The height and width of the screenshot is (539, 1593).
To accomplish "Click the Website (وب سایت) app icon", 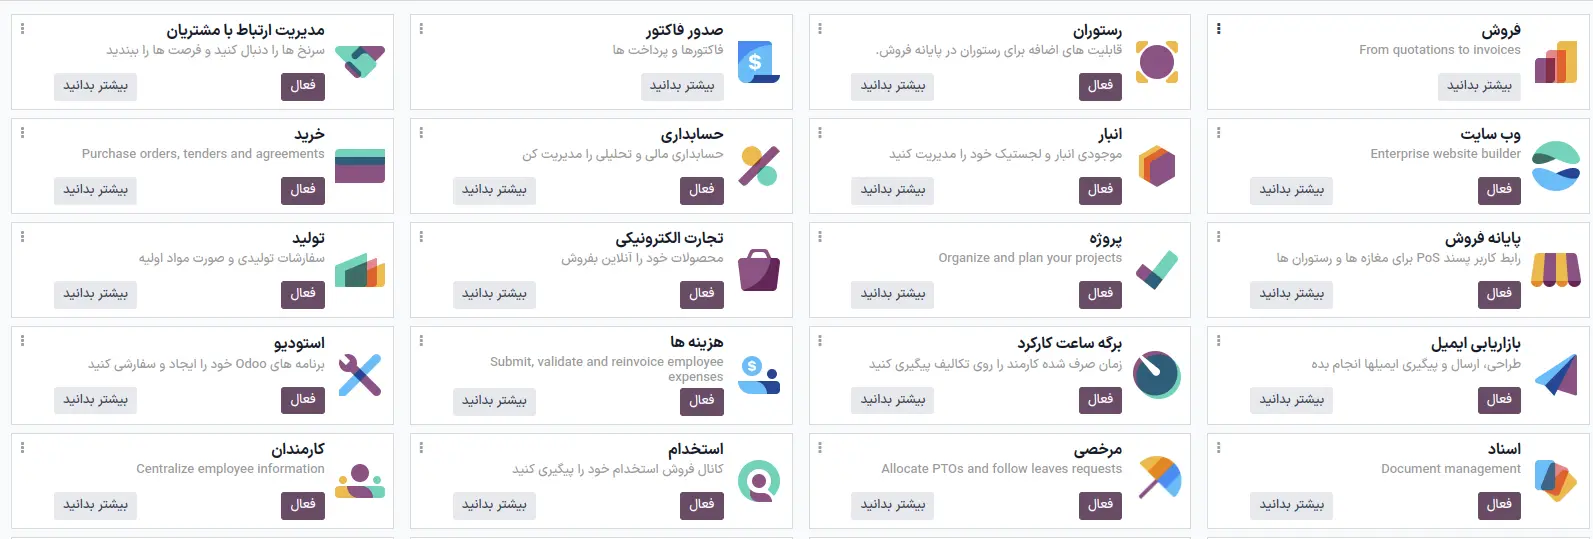I will click(1556, 166).
